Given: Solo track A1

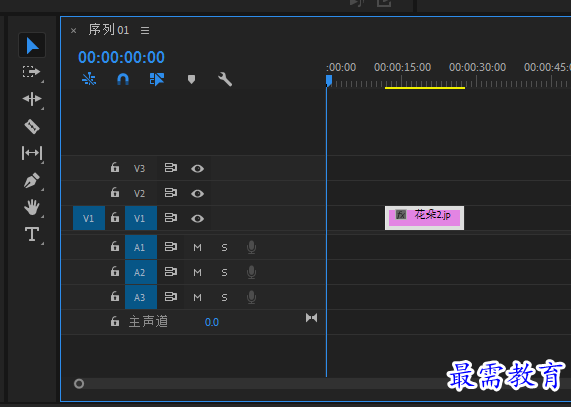Looking at the screenshot, I should pos(224,248).
